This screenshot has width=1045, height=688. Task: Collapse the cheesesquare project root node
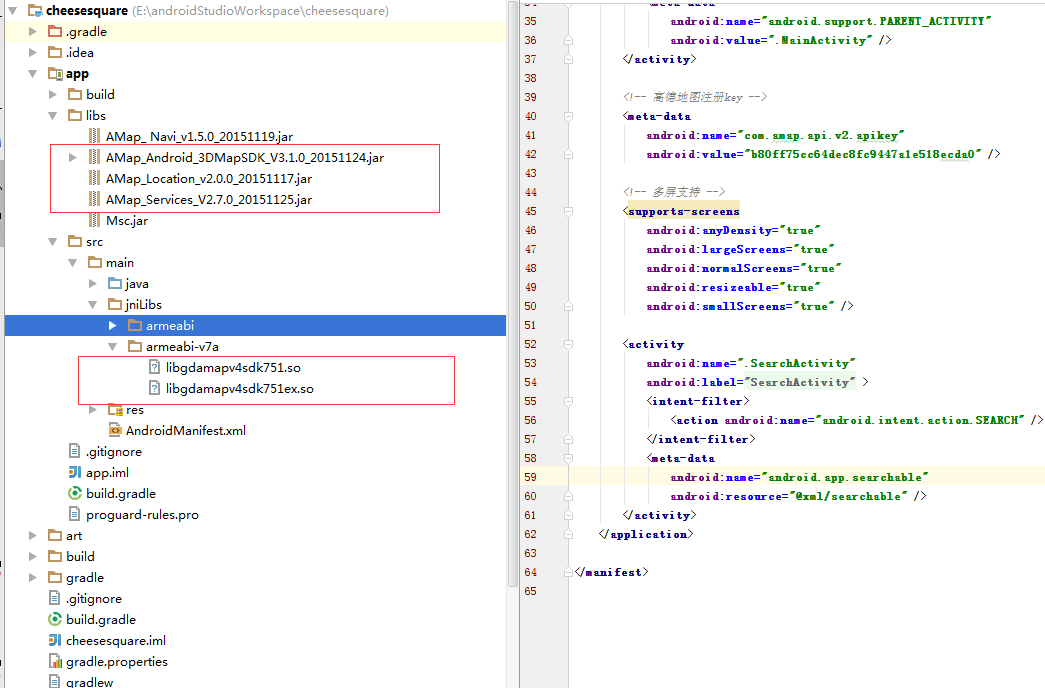(x=13, y=11)
